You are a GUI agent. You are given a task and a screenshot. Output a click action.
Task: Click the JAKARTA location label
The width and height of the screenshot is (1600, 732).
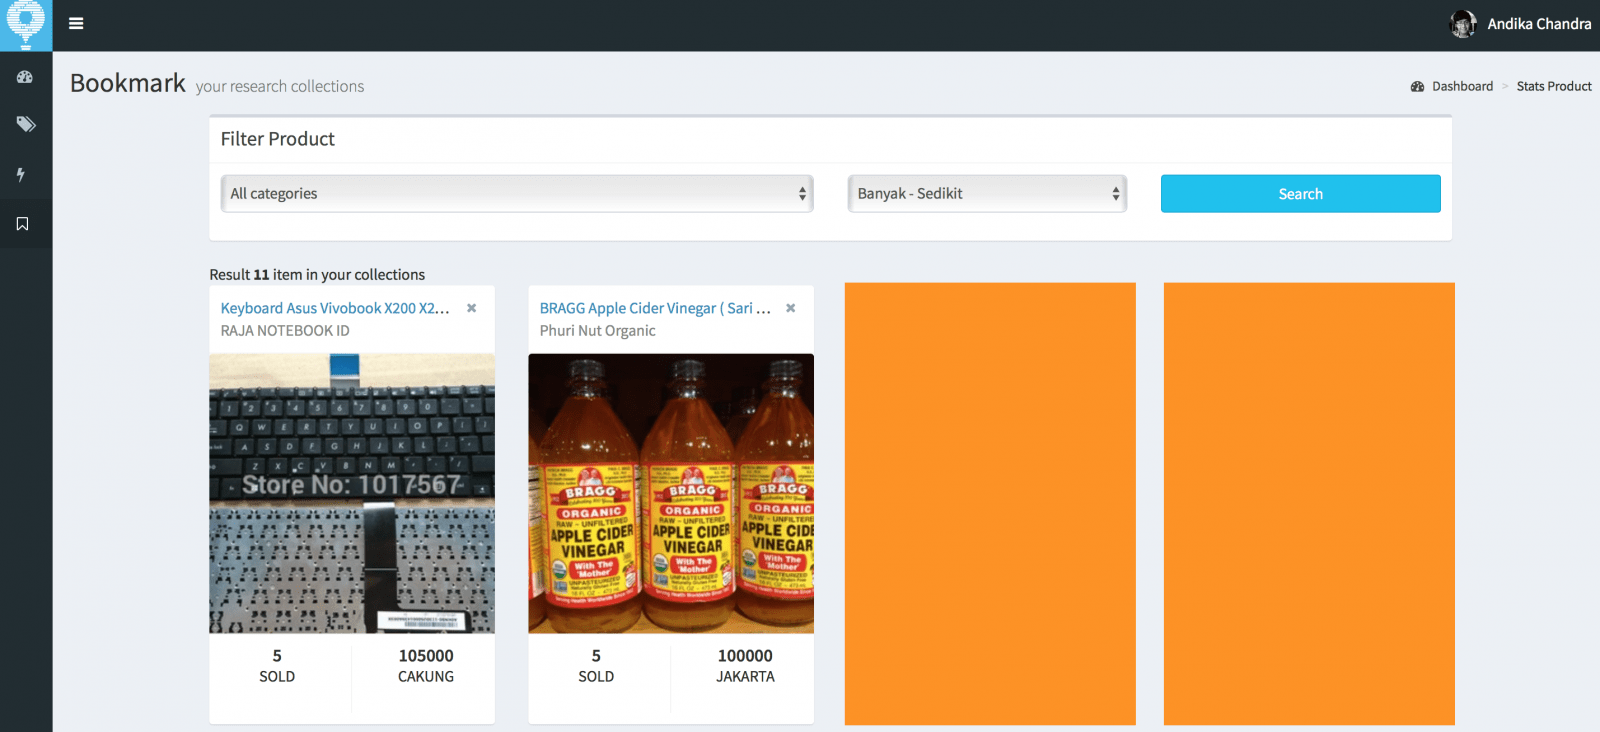pos(745,677)
